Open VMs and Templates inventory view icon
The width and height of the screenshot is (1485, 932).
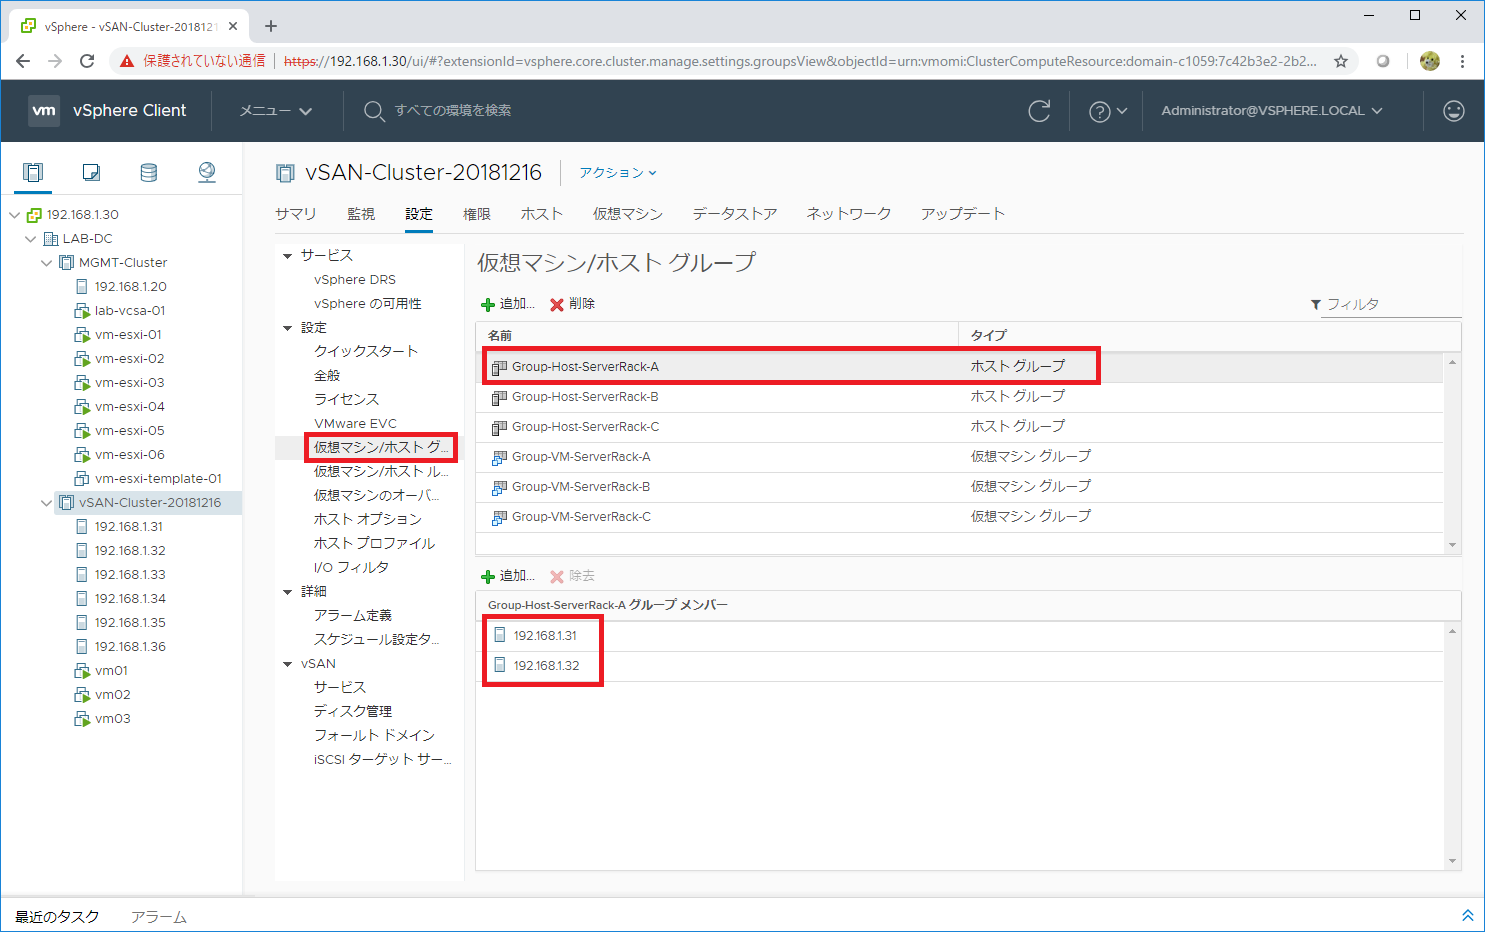[x=91, y=172]
